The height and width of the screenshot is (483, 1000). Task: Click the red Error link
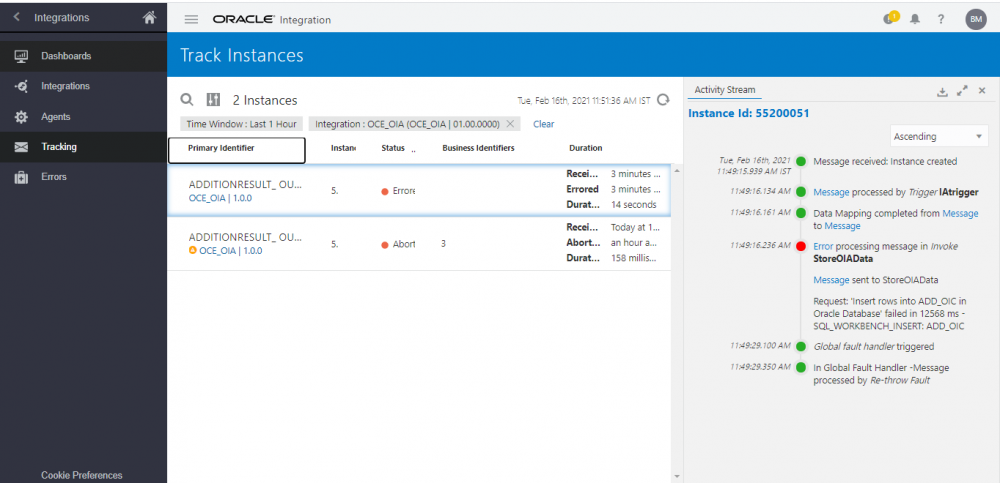point(823,246)
